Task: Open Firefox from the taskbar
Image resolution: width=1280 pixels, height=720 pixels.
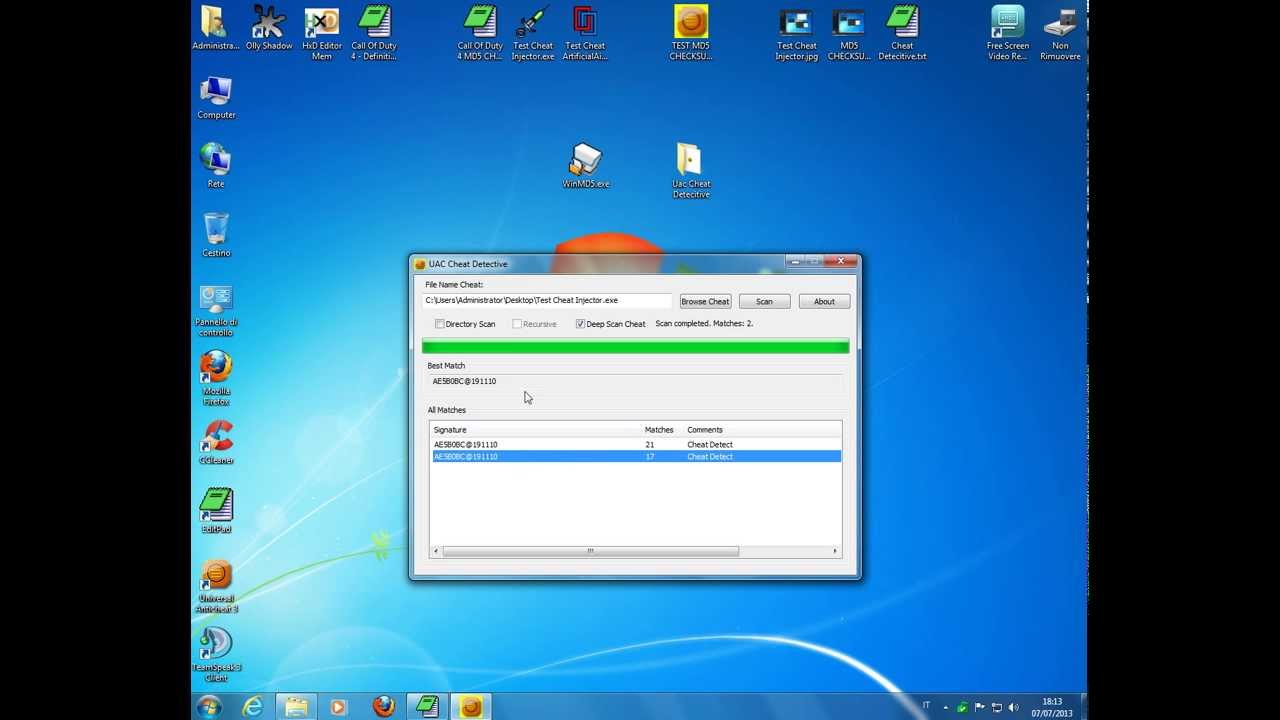Action: 383,707
